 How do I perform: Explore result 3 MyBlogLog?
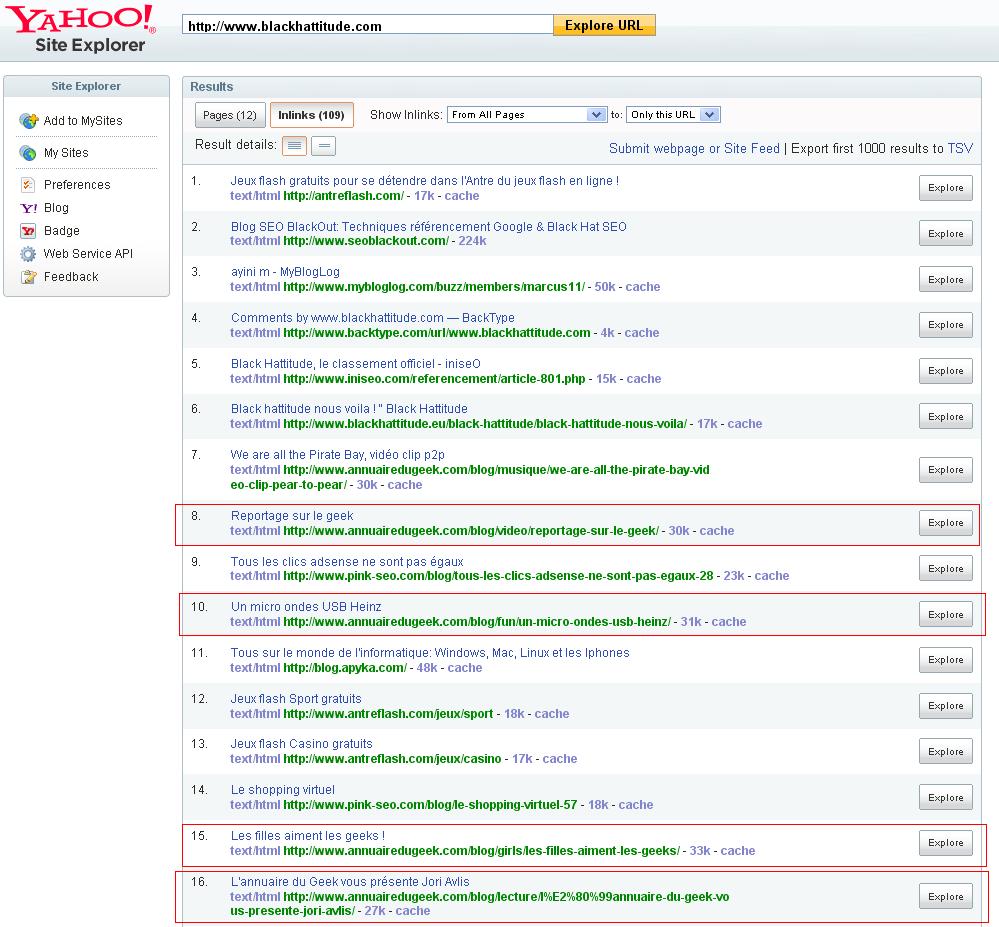click(x=945, y=280)
